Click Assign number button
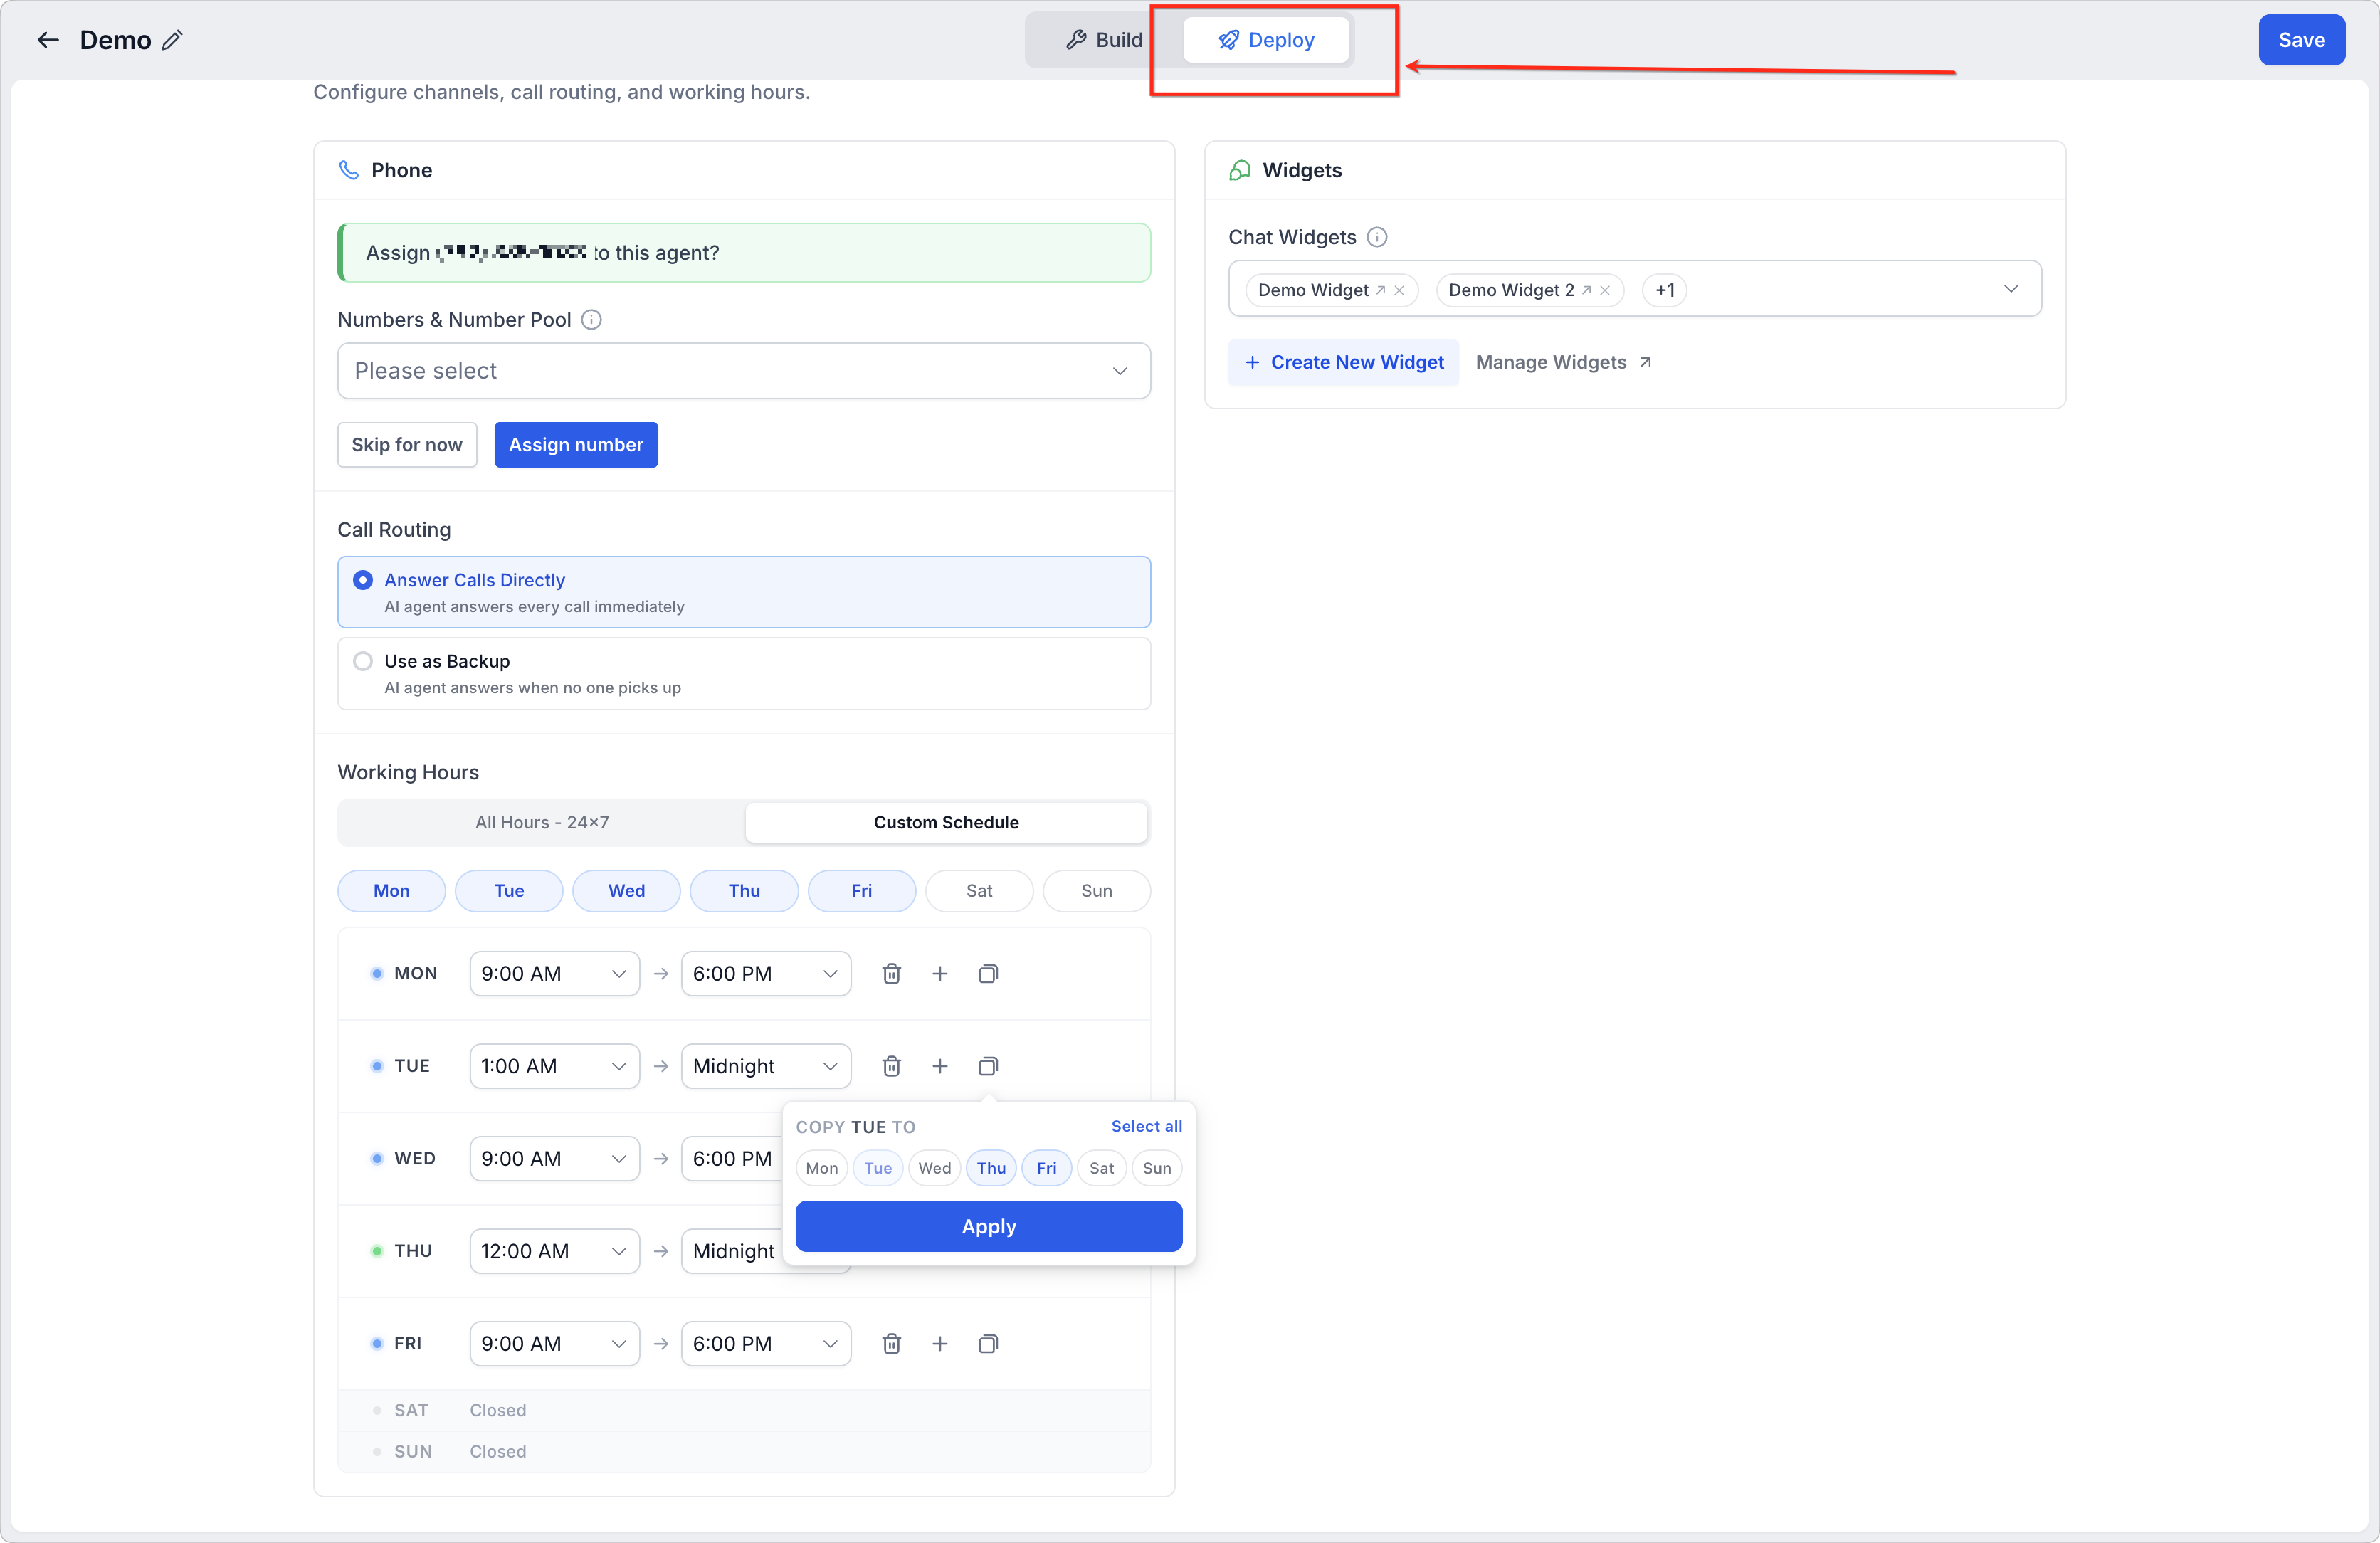This screenshot has height=1543, width=2380. [576, 445]
